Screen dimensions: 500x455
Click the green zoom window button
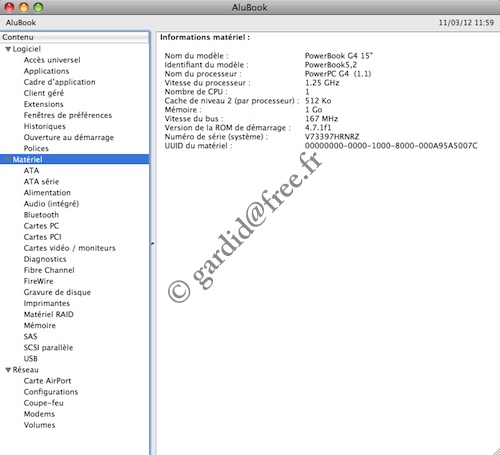pos(38,7)
